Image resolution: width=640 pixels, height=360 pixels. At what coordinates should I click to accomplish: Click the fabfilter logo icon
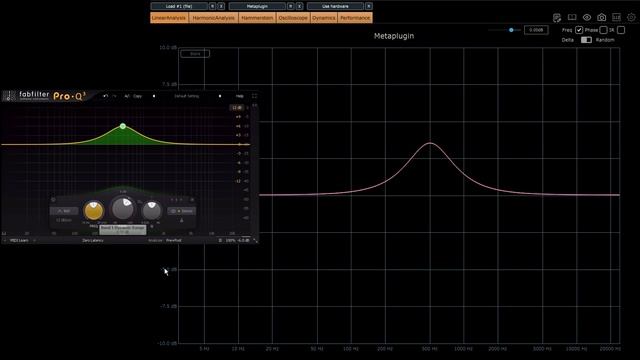click(9, 96)
